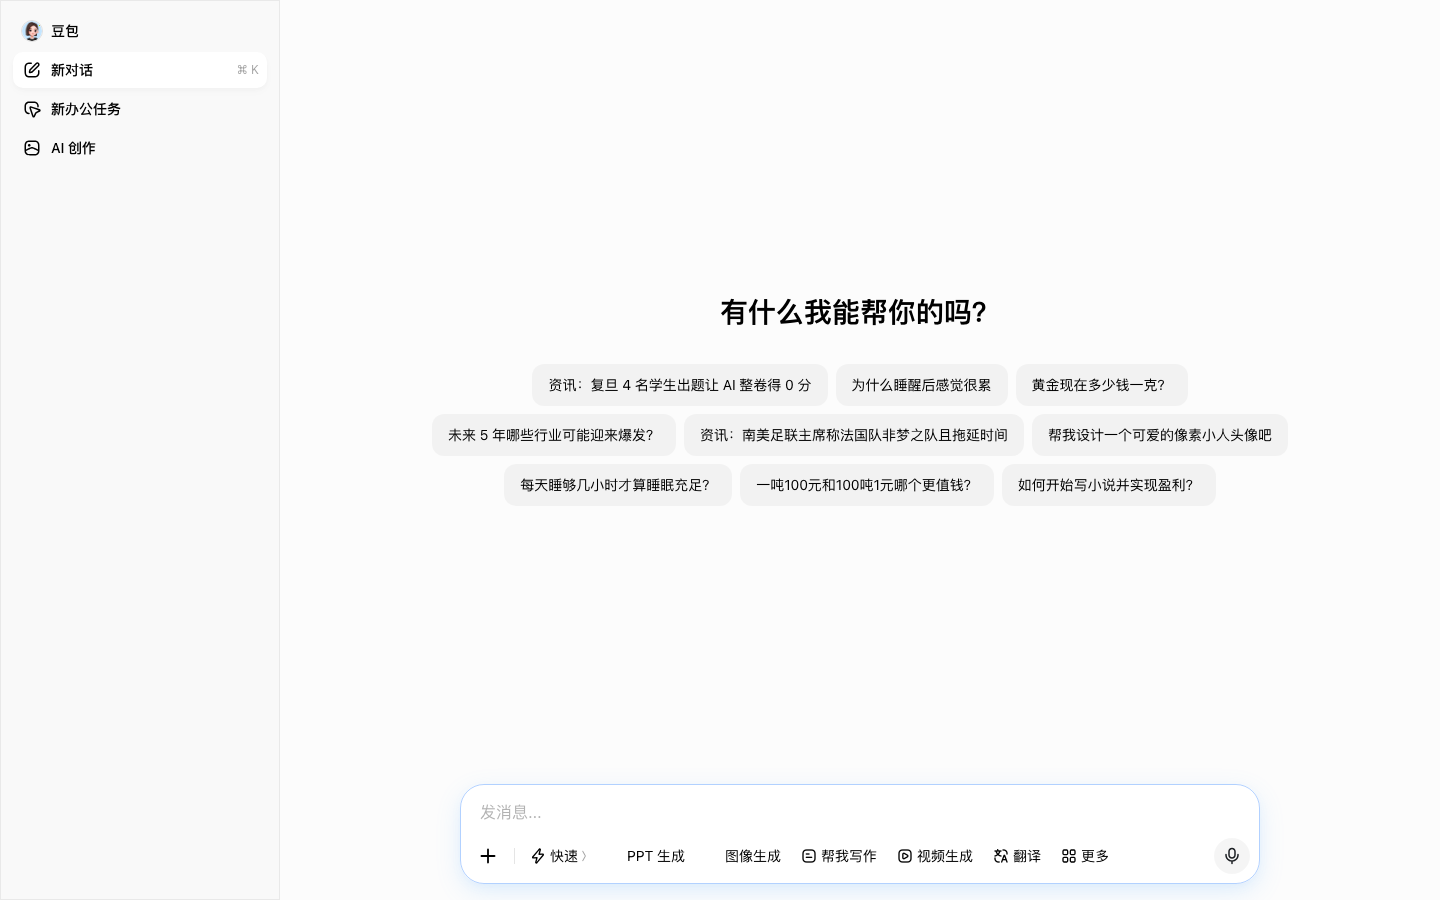Select suggestion 黄金现在多少钱一克

tap(1102, 385)
